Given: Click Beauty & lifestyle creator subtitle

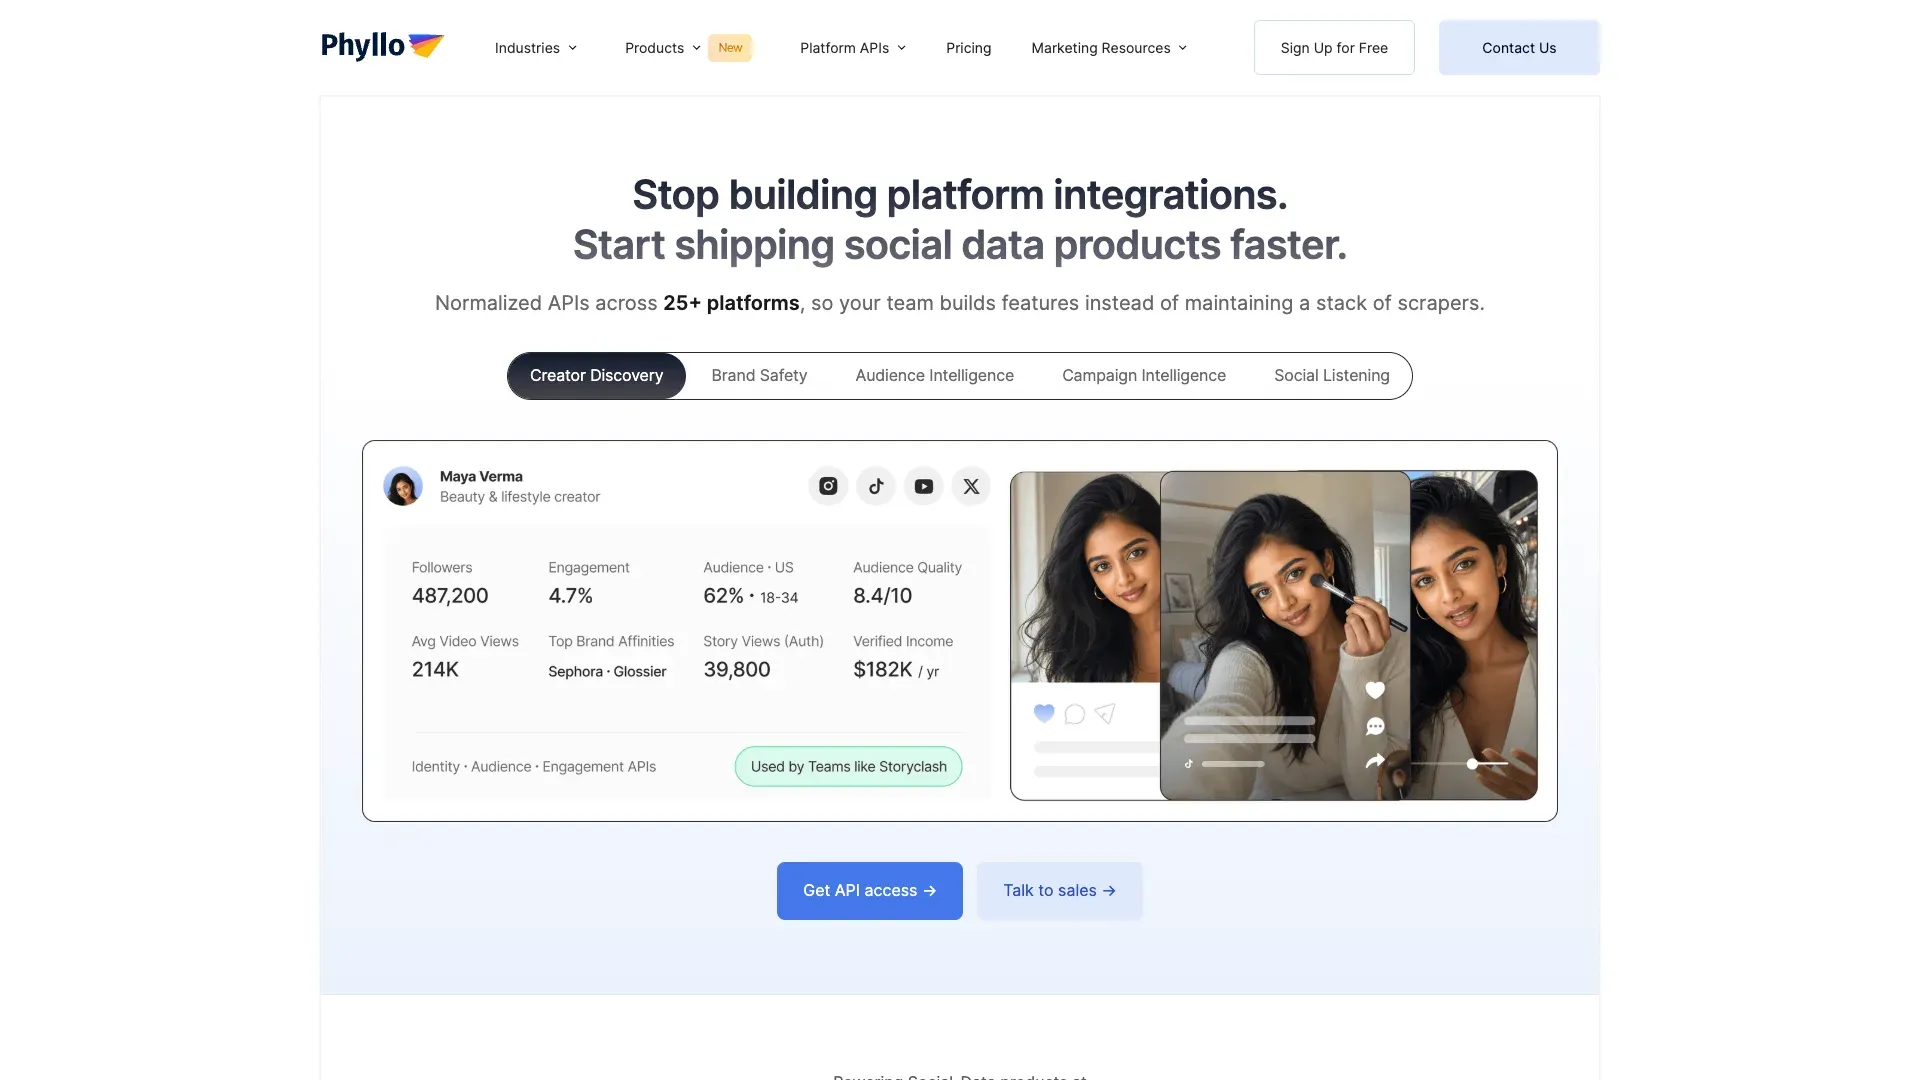Looking at the screenshot, I should [520, 497].
